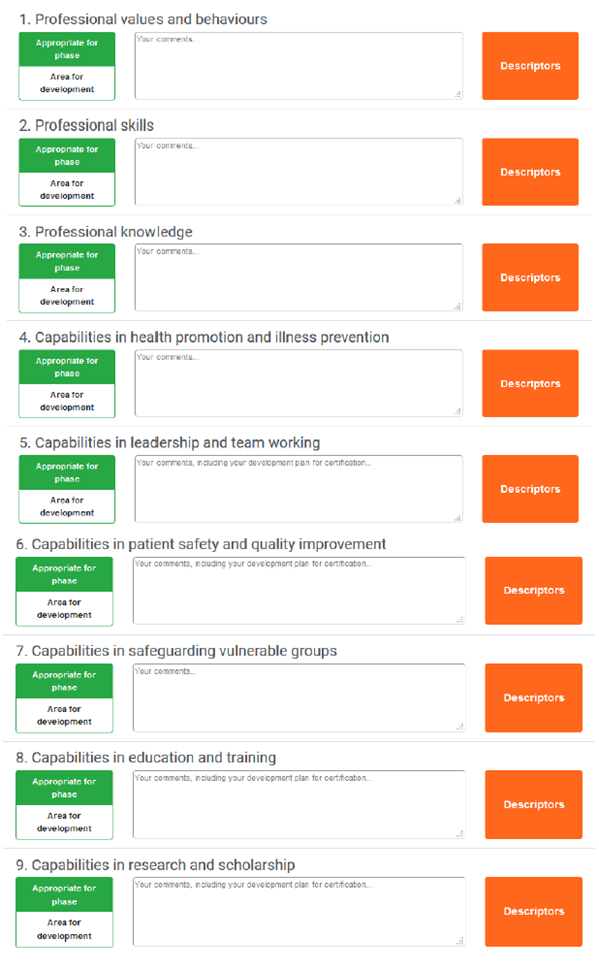The image size is (599, 971).
Task: Click the comments box for patient safety and quality improvement
Action: pyautogui.click(x=299, y=591)
